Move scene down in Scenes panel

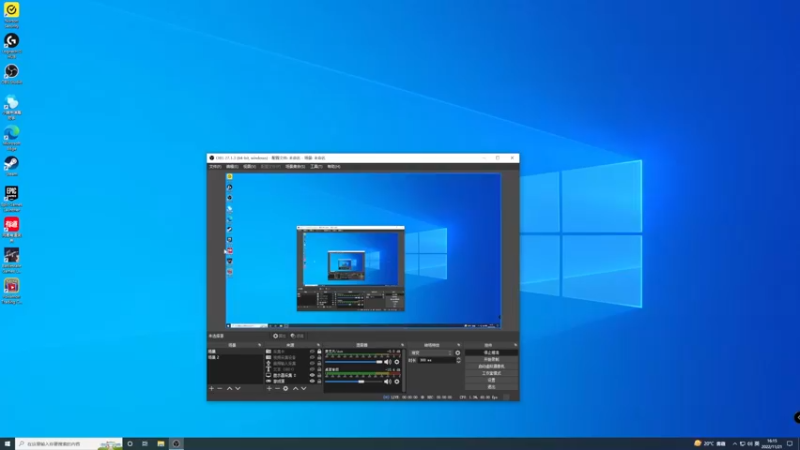[238, 388]
